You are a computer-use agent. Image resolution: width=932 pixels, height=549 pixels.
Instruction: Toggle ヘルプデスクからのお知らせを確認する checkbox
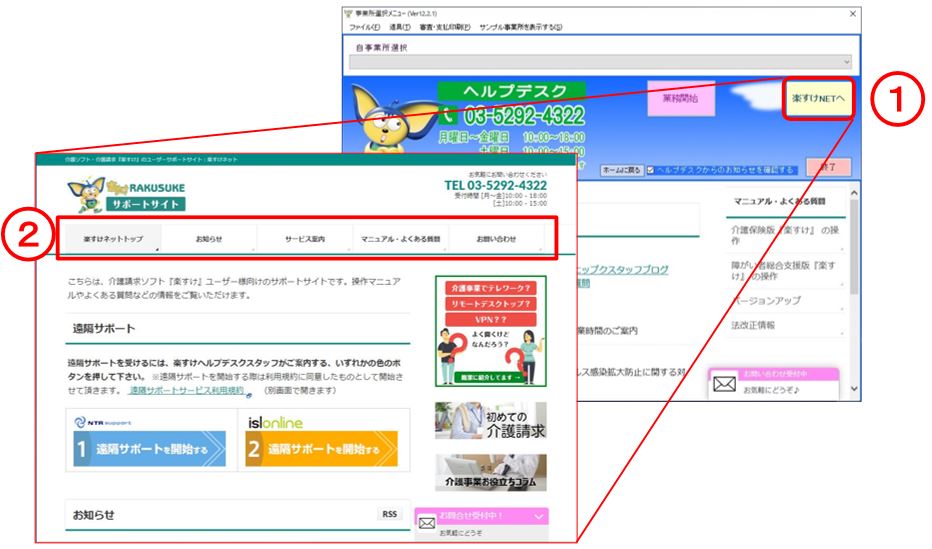coord(650,170)
